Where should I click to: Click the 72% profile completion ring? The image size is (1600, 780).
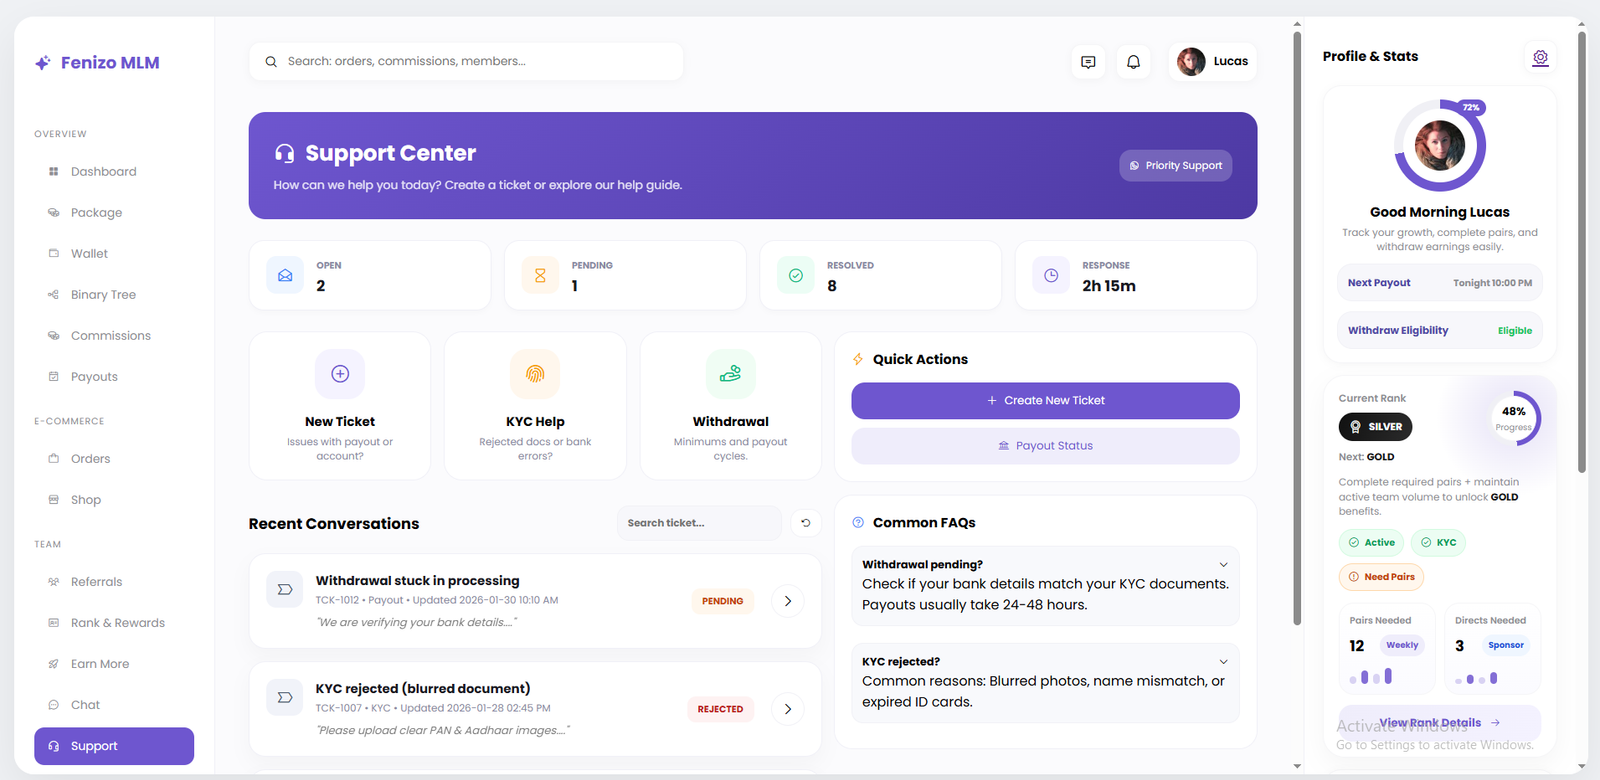click(x=1440, y=146)
